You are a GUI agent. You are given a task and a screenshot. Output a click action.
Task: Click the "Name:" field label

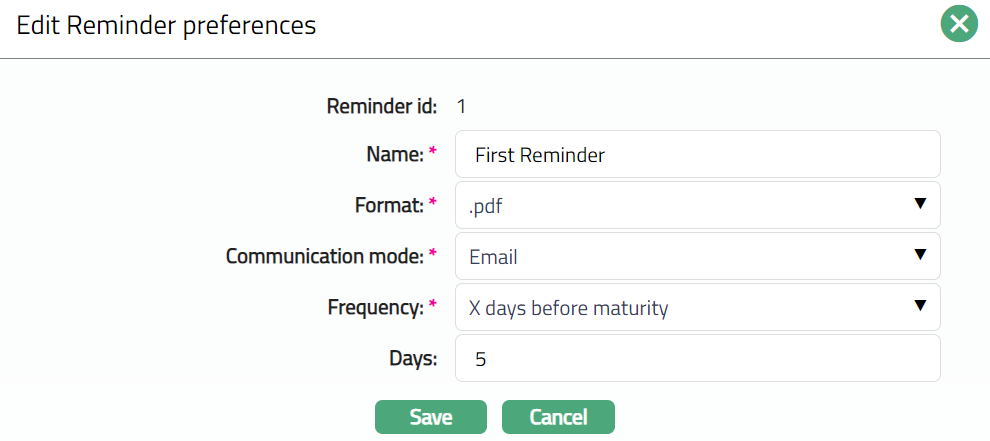click(395, 154)
